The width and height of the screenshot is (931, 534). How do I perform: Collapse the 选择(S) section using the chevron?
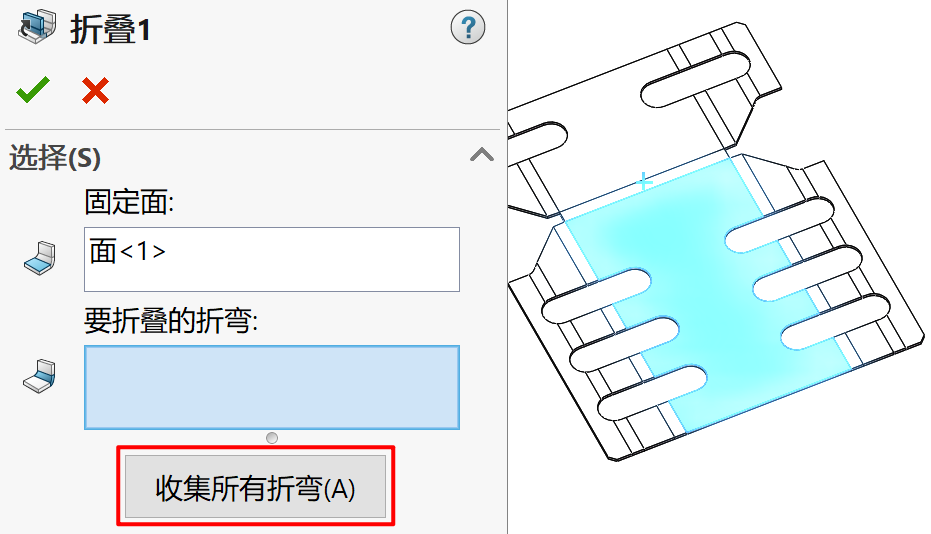(482, 155)
